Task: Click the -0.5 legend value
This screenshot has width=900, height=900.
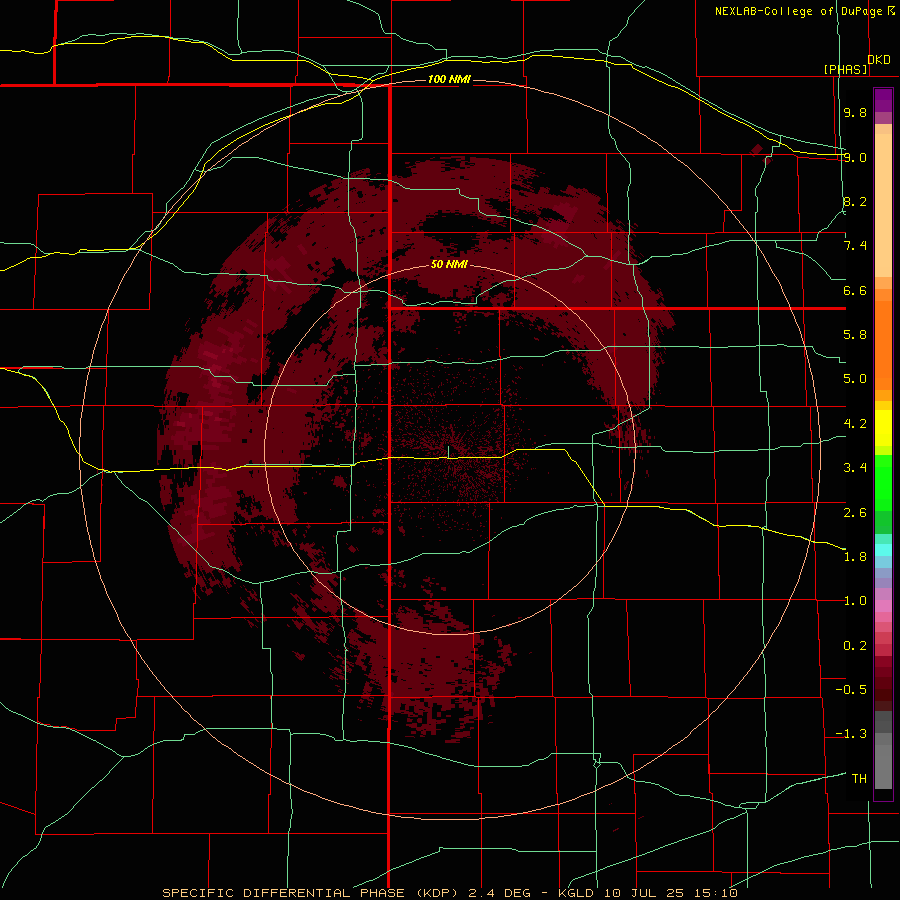Action: [x=851, y=690]
